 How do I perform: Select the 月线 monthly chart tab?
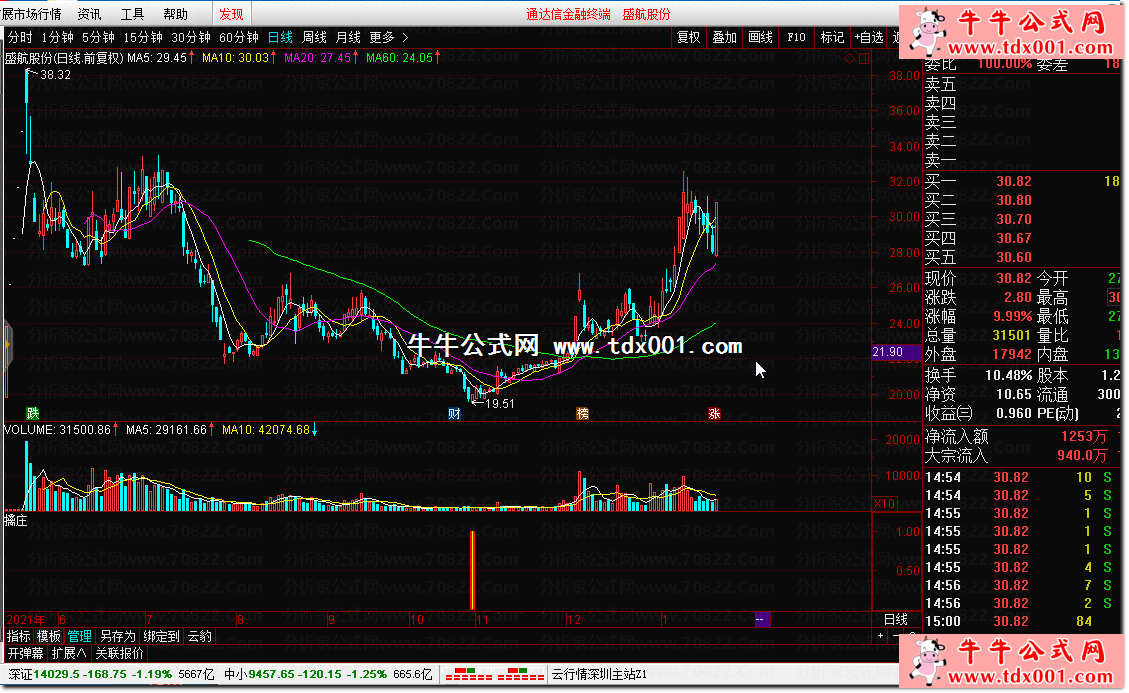point(348,37)
